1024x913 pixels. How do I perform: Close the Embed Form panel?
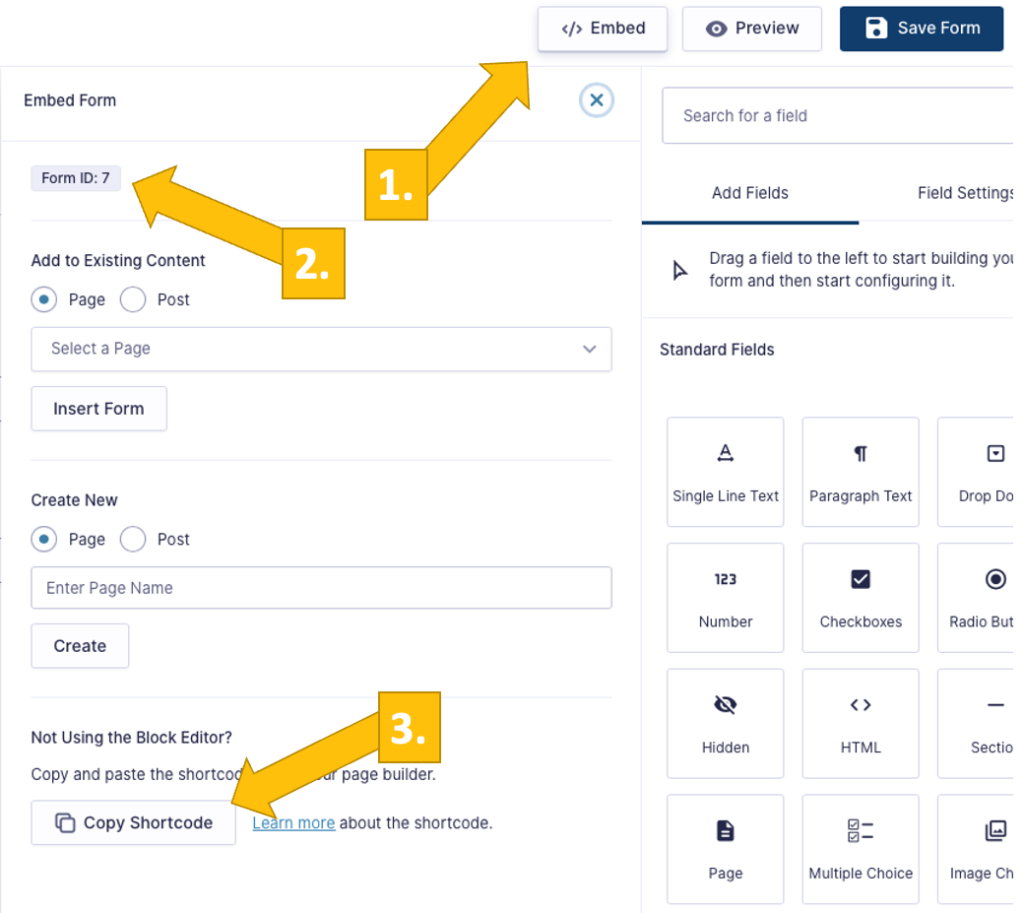point(597,100)
